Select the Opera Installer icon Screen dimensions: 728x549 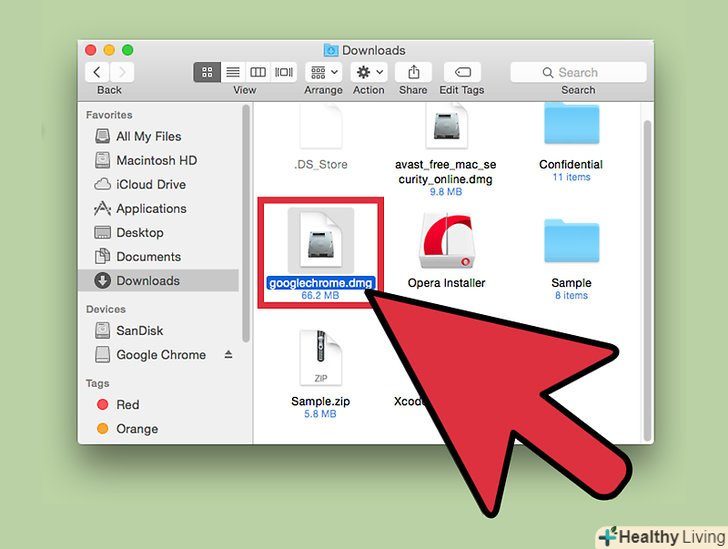447,242
